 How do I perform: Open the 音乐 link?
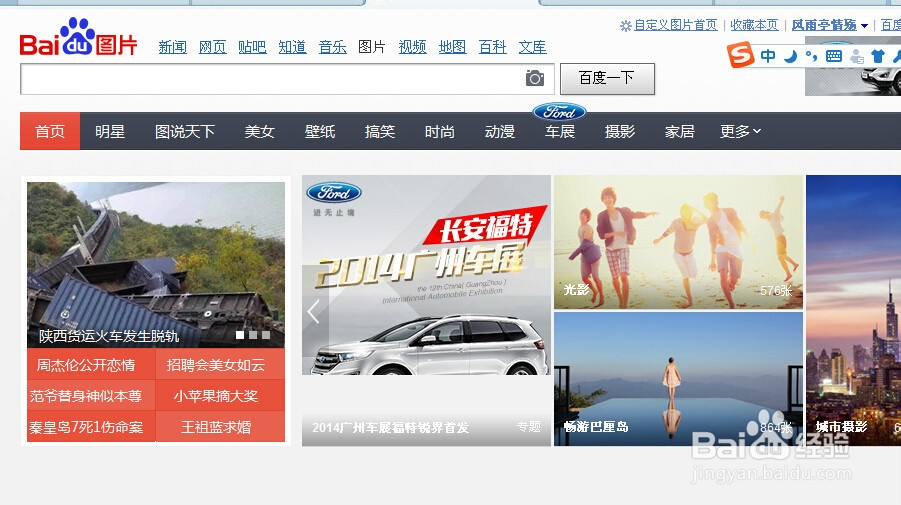point(333,47)
